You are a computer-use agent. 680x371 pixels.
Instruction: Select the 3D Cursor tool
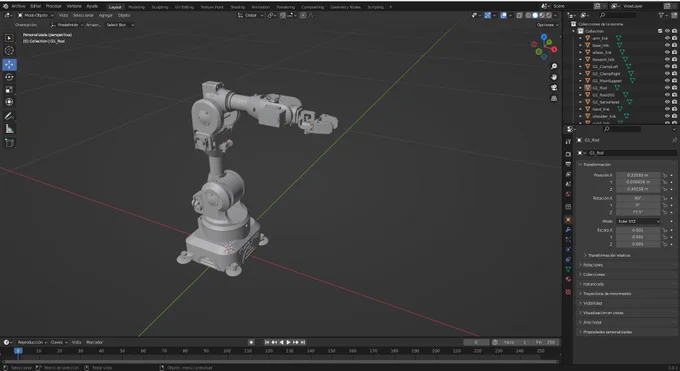tap(9, 51)
